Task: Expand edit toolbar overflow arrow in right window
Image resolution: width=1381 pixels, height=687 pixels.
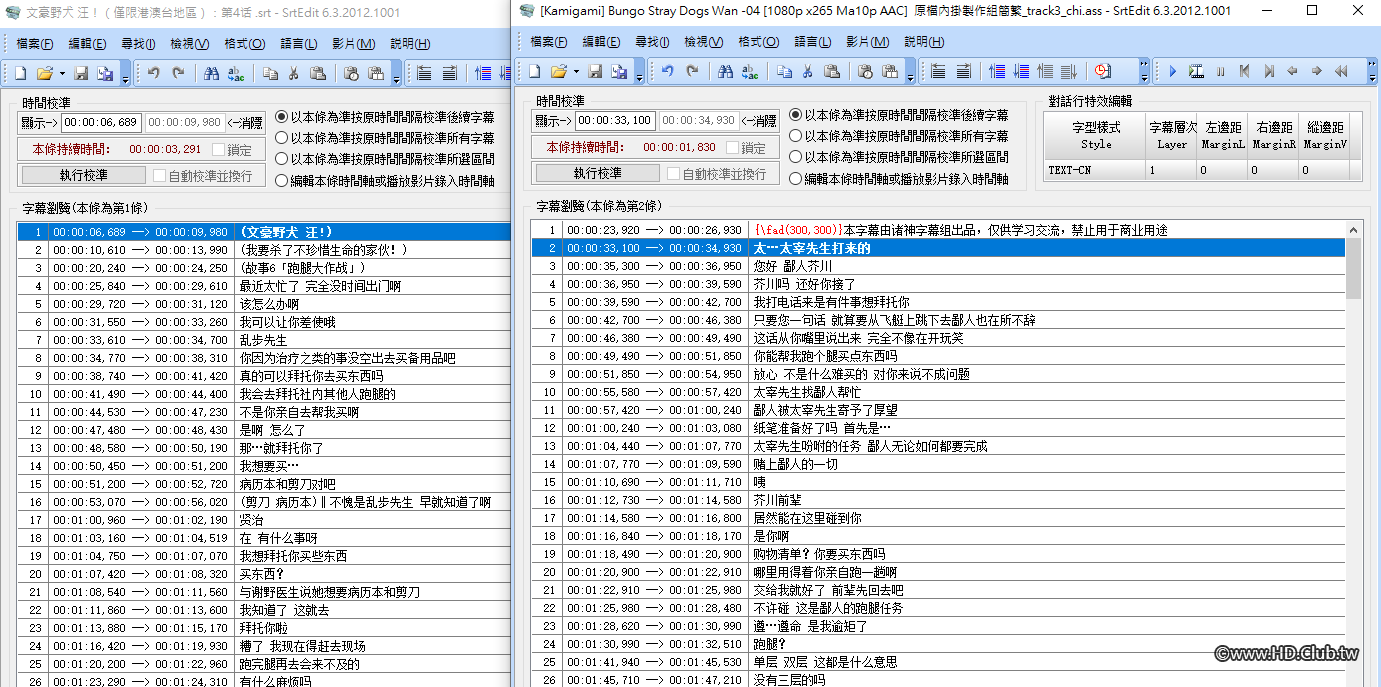Action: point(911,74)
